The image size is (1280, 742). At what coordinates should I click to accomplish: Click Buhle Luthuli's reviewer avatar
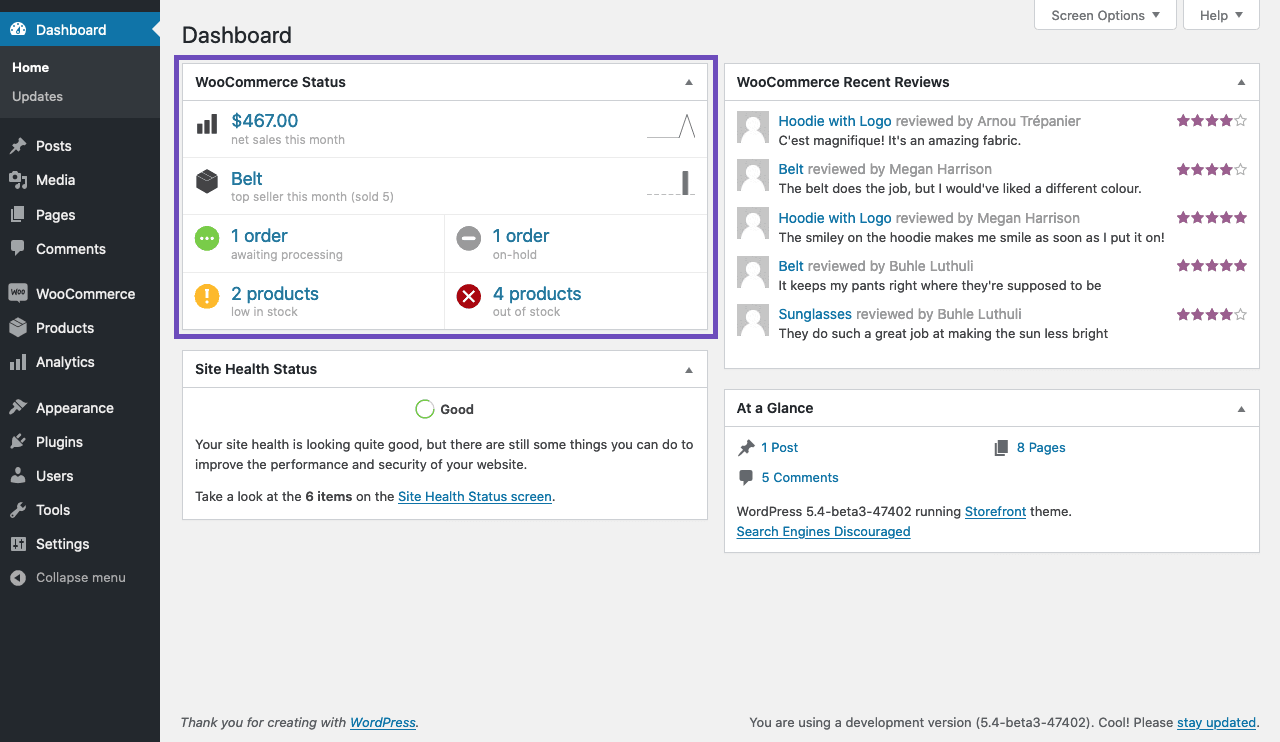[x=752, y=272]
